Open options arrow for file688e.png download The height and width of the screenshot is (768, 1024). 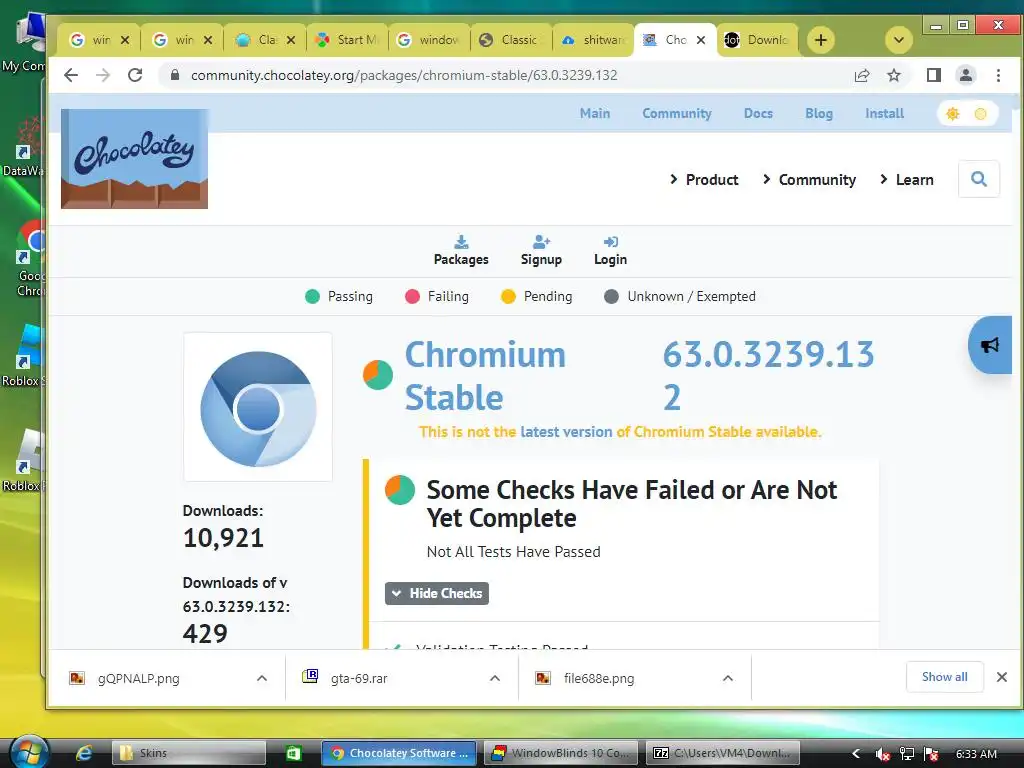click(x=728, y=678)
